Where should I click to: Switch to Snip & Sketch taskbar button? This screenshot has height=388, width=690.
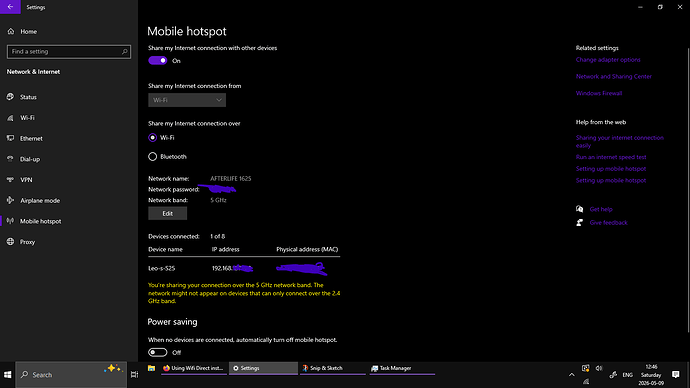click(x=332, y=368)
